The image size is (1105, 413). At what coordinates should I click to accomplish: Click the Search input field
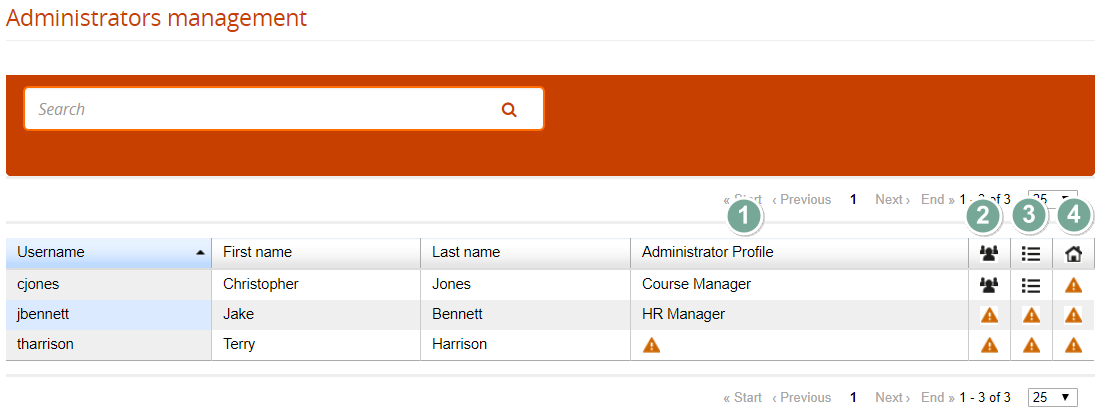pos(260,109)
